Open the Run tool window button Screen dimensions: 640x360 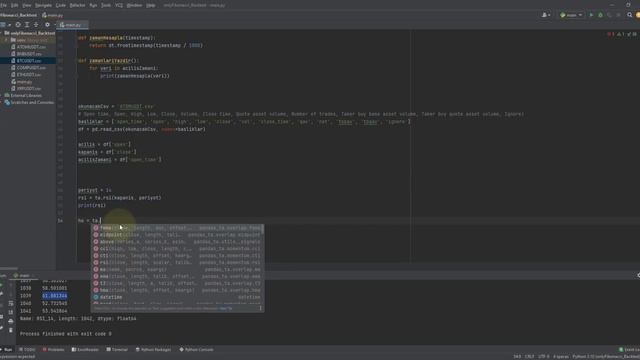pos(6,350)
